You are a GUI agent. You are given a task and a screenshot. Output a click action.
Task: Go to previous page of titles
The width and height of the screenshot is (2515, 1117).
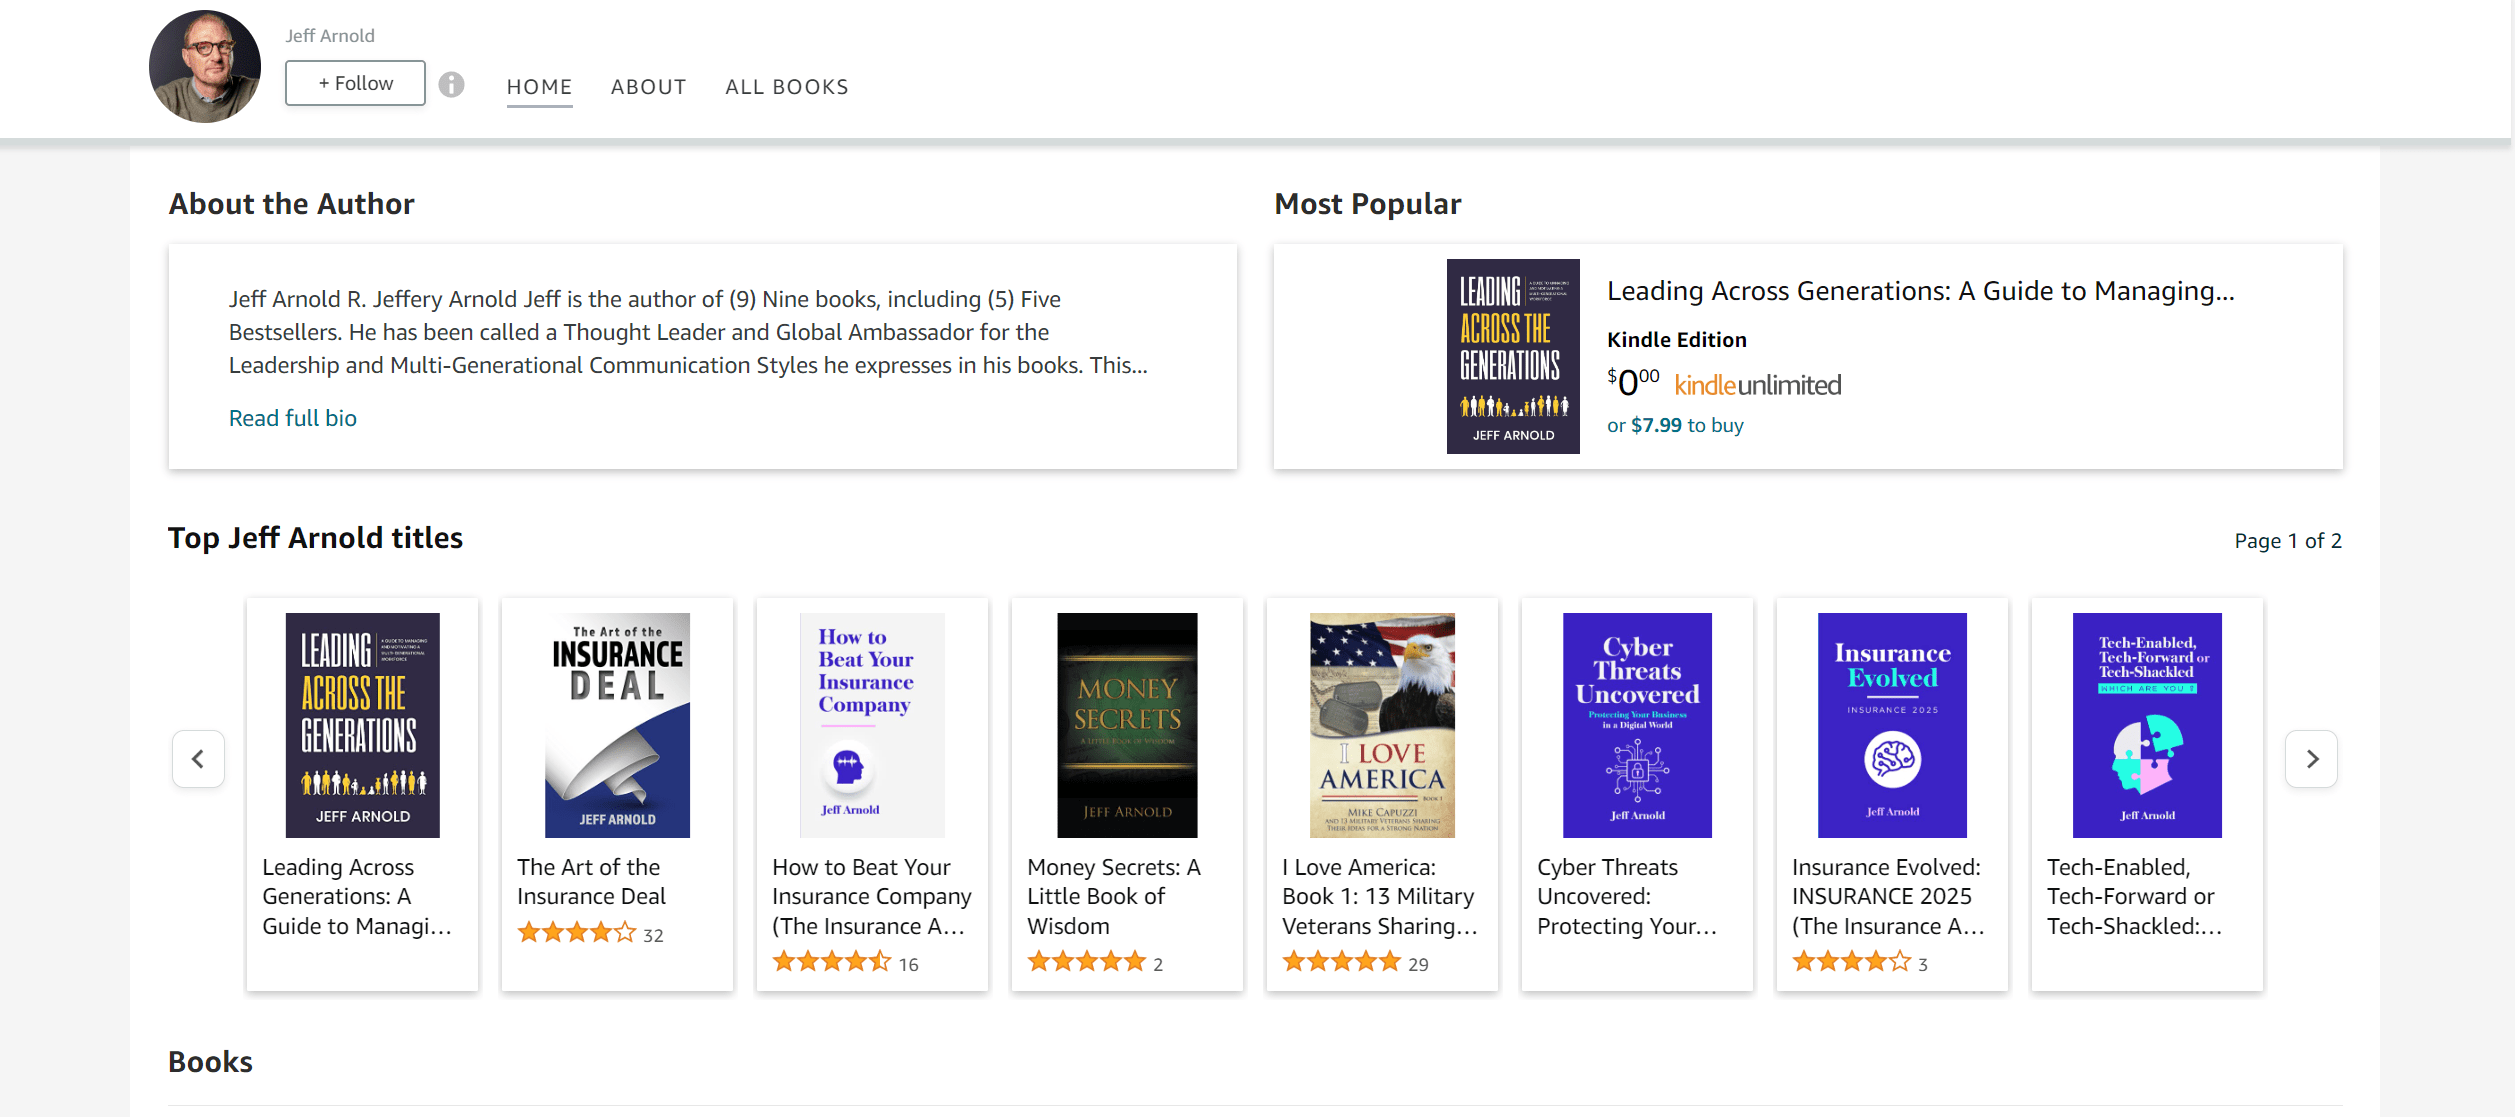pyautogui.click(x=198, y=759)
